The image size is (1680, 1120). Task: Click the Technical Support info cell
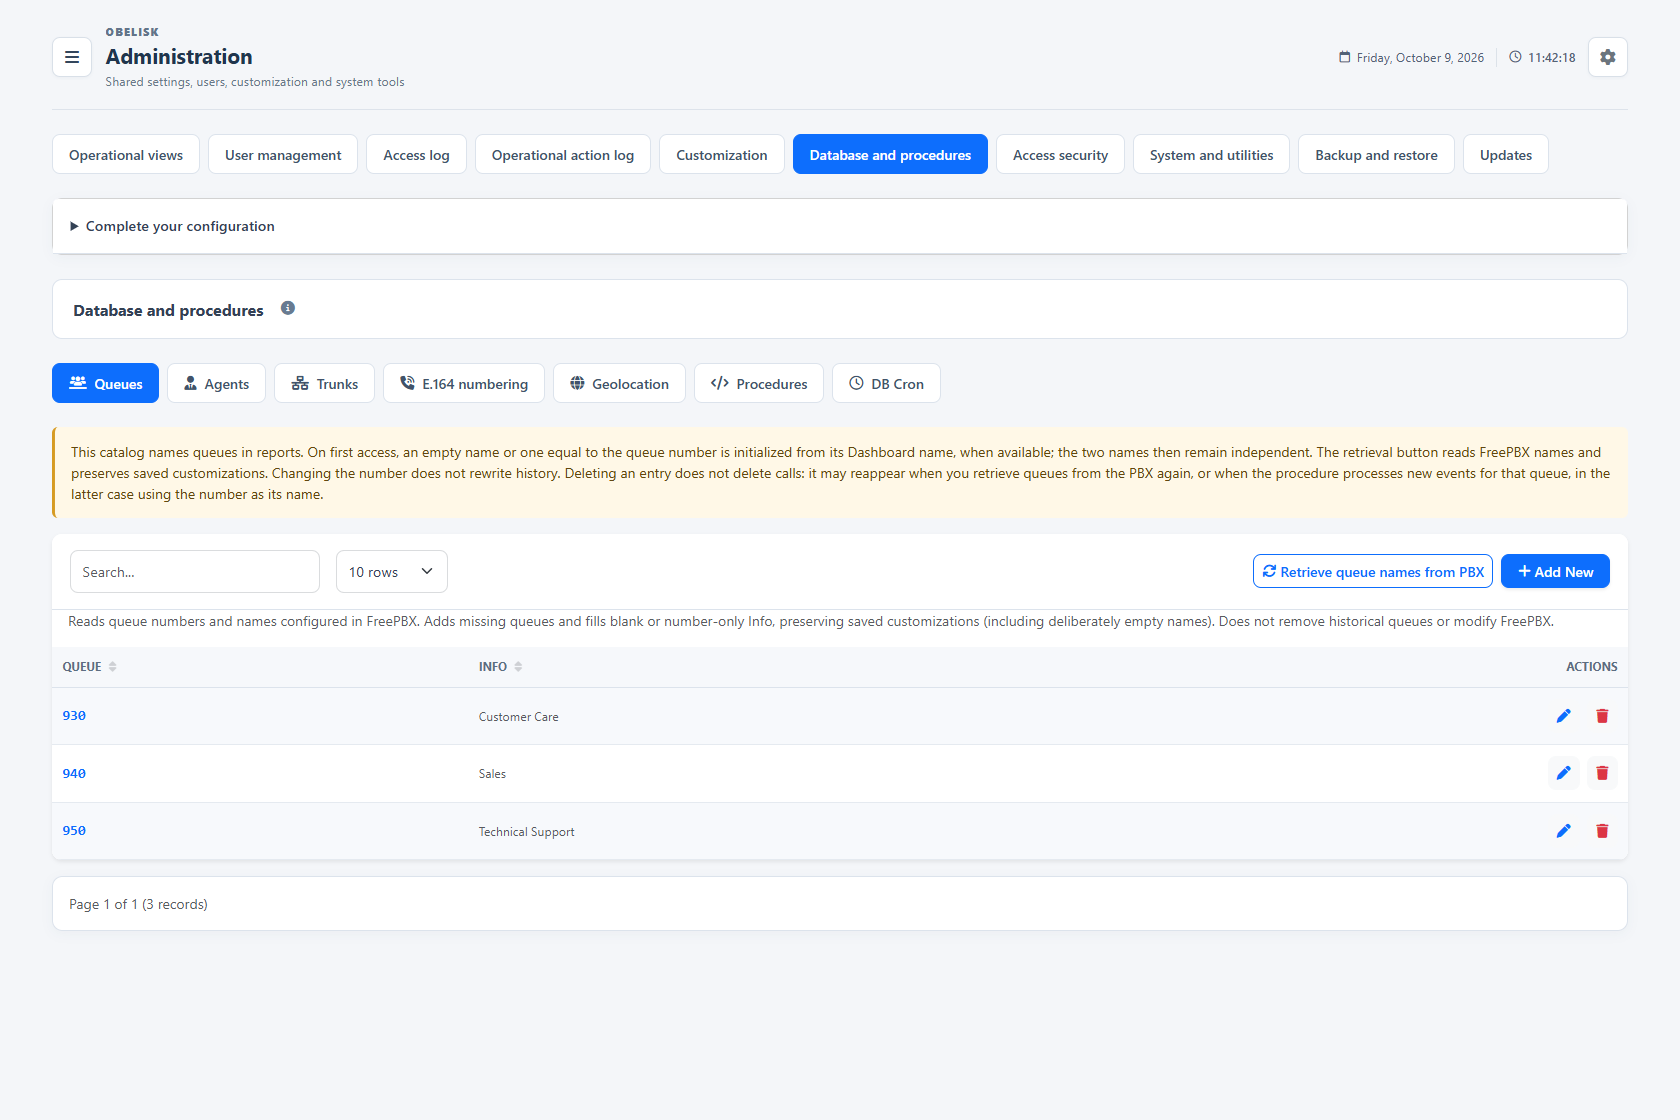[527, 832]
